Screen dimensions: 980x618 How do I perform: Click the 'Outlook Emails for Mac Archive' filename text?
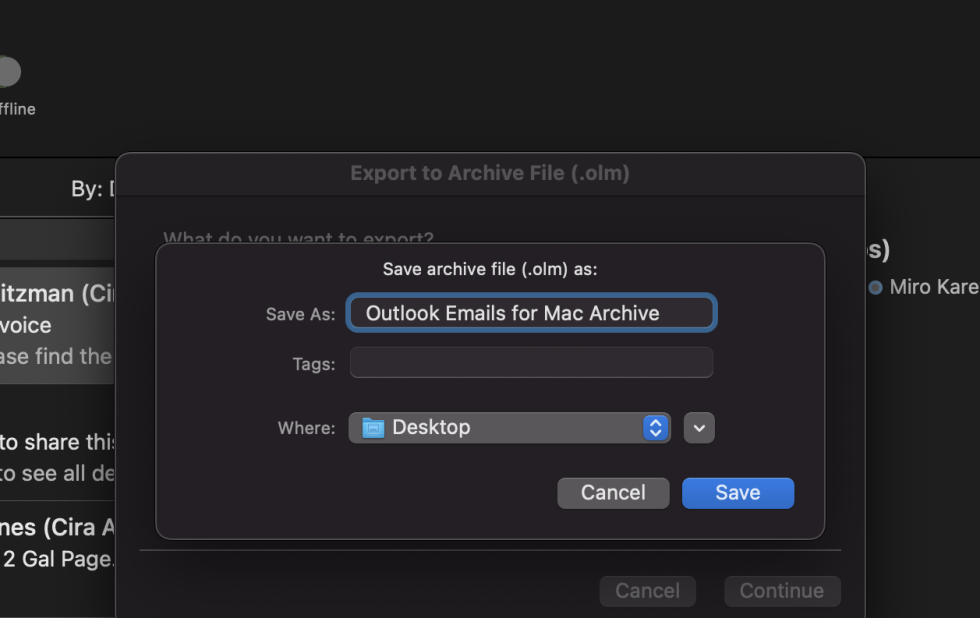pos(531,312)
